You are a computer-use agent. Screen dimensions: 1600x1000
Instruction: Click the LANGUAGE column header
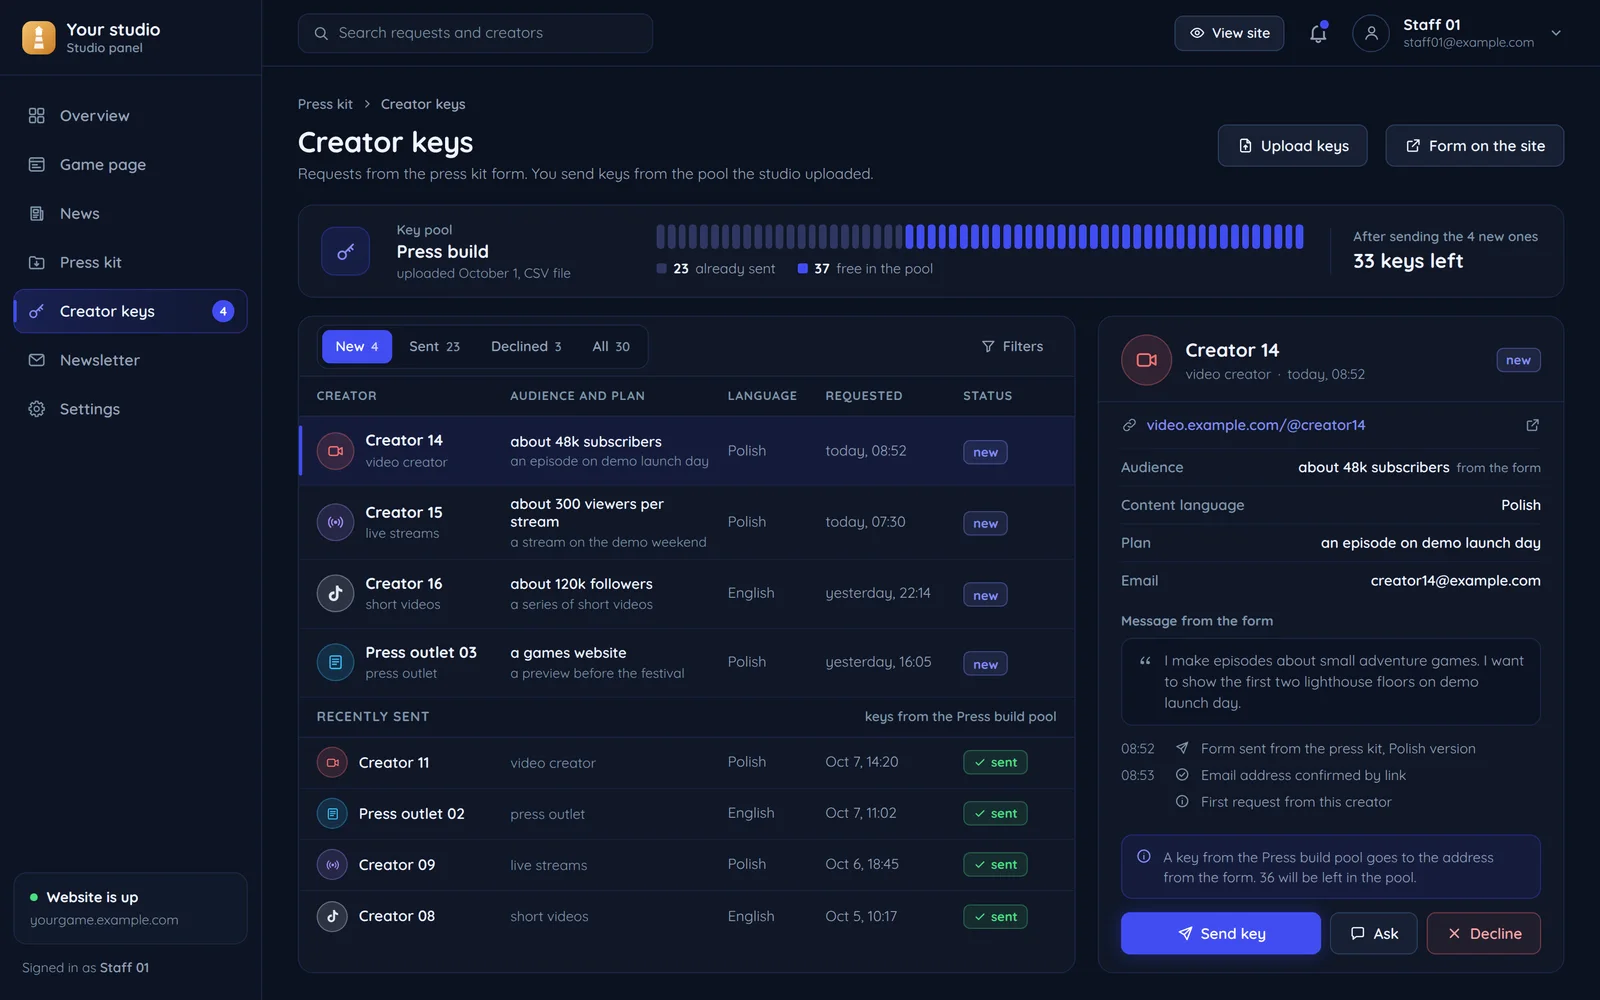pos(762,396)
